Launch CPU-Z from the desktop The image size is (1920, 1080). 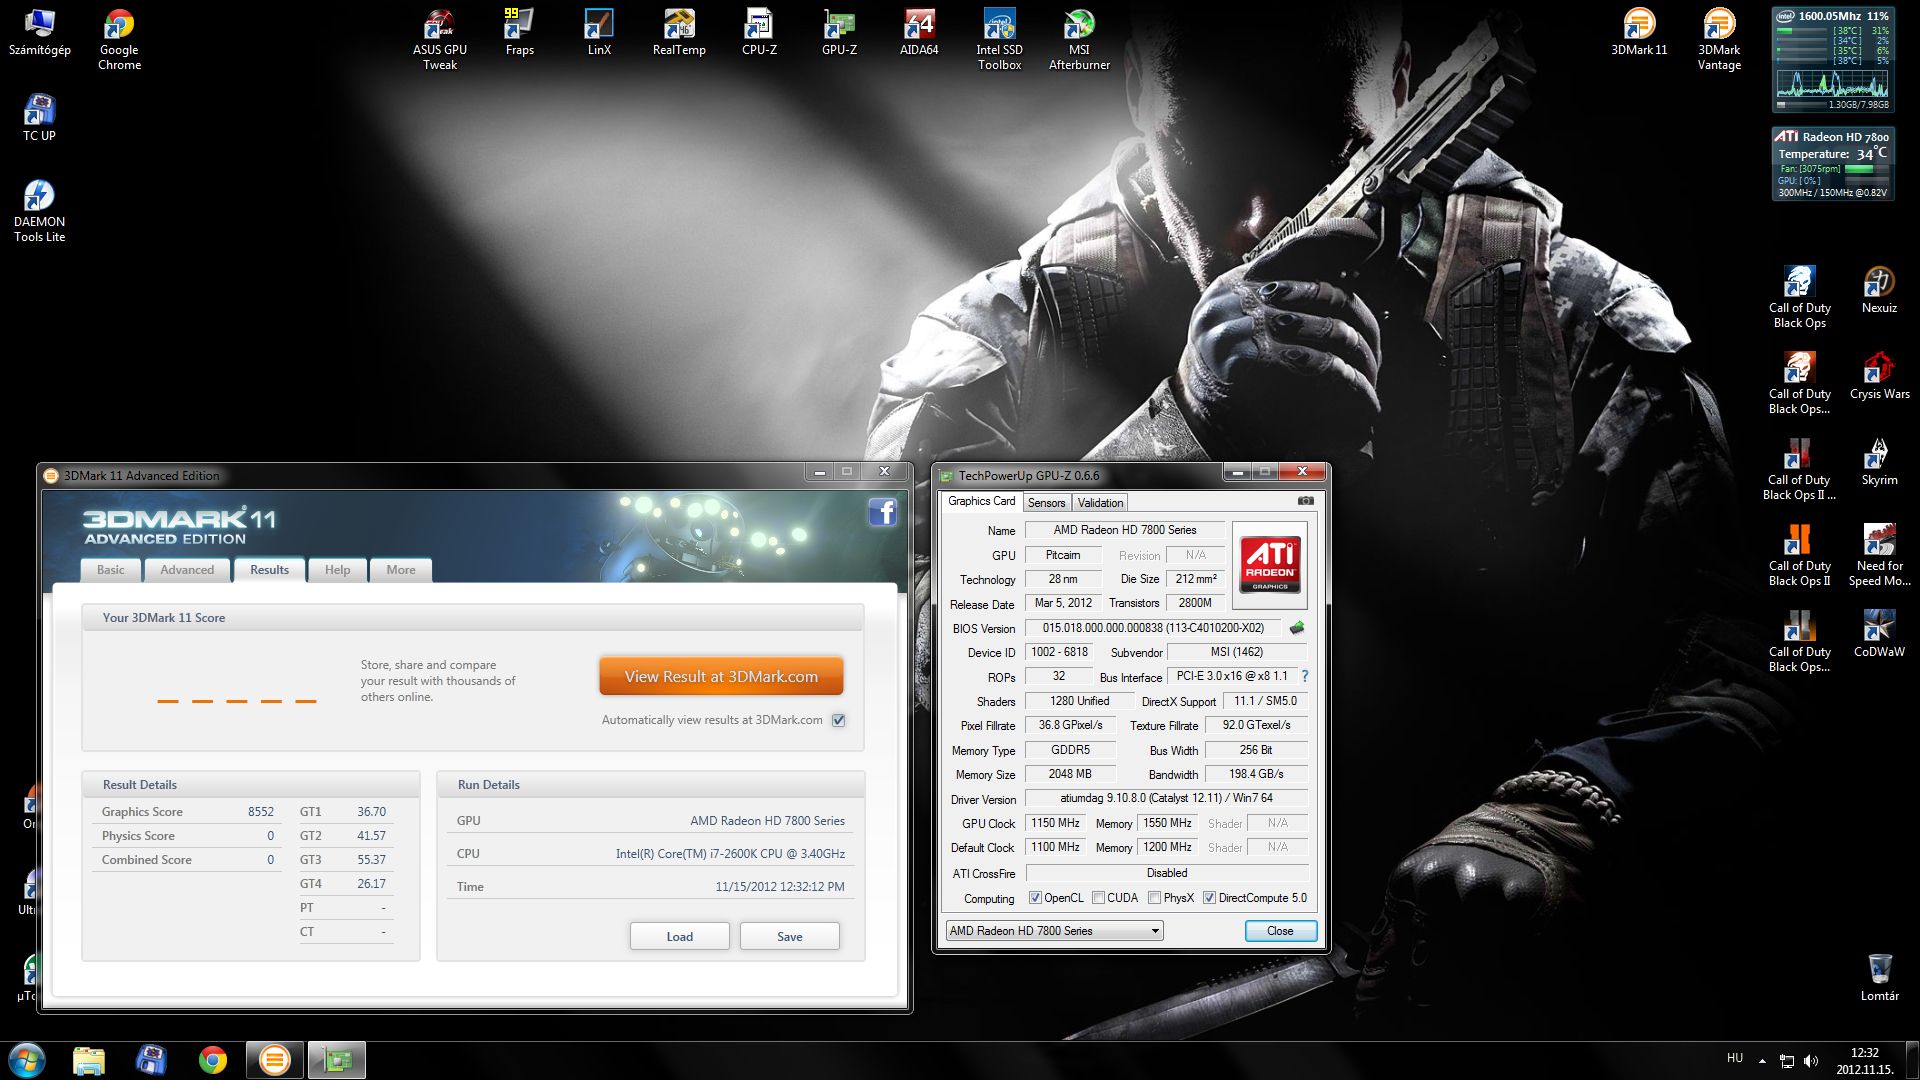(759, 33)
